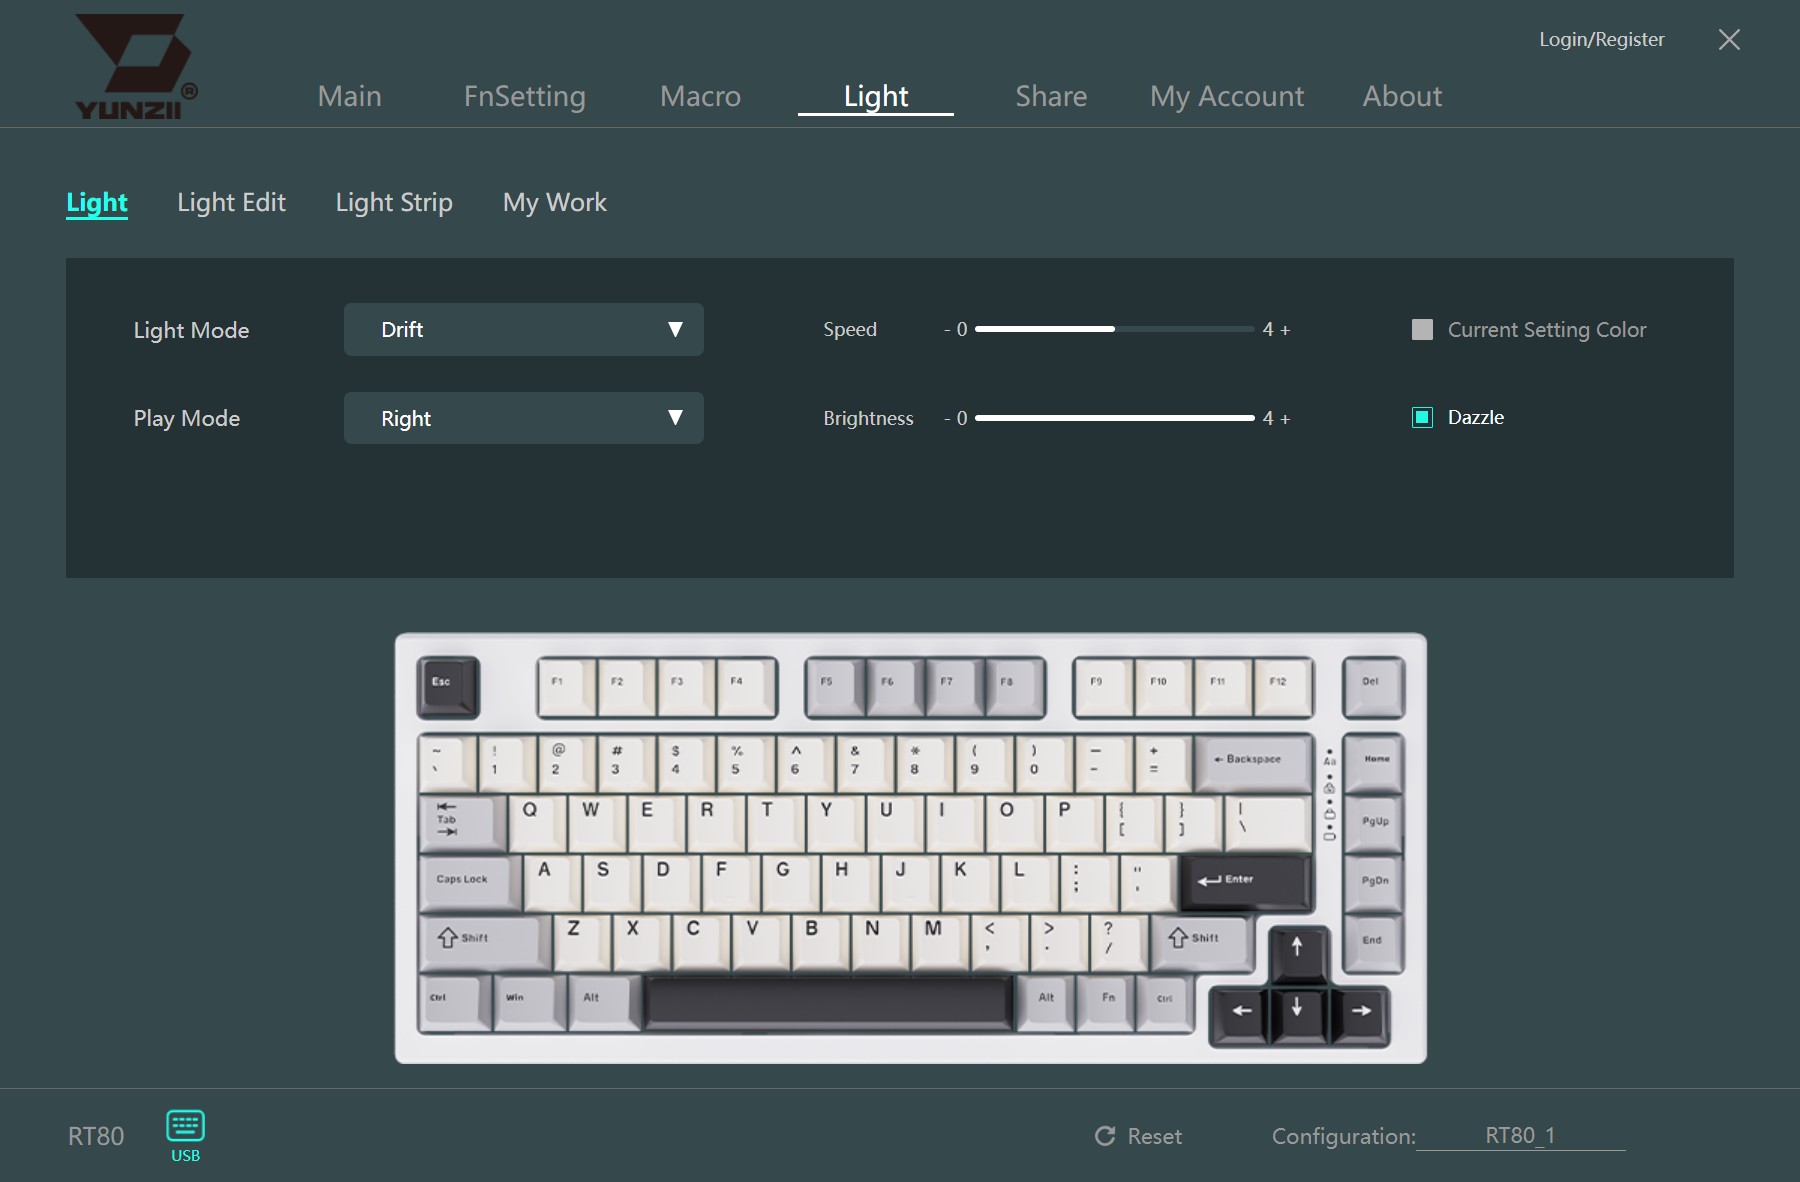Click the Speed slider track
This screenshot has height=1182, width=1800.
[x=1114, y=329]
